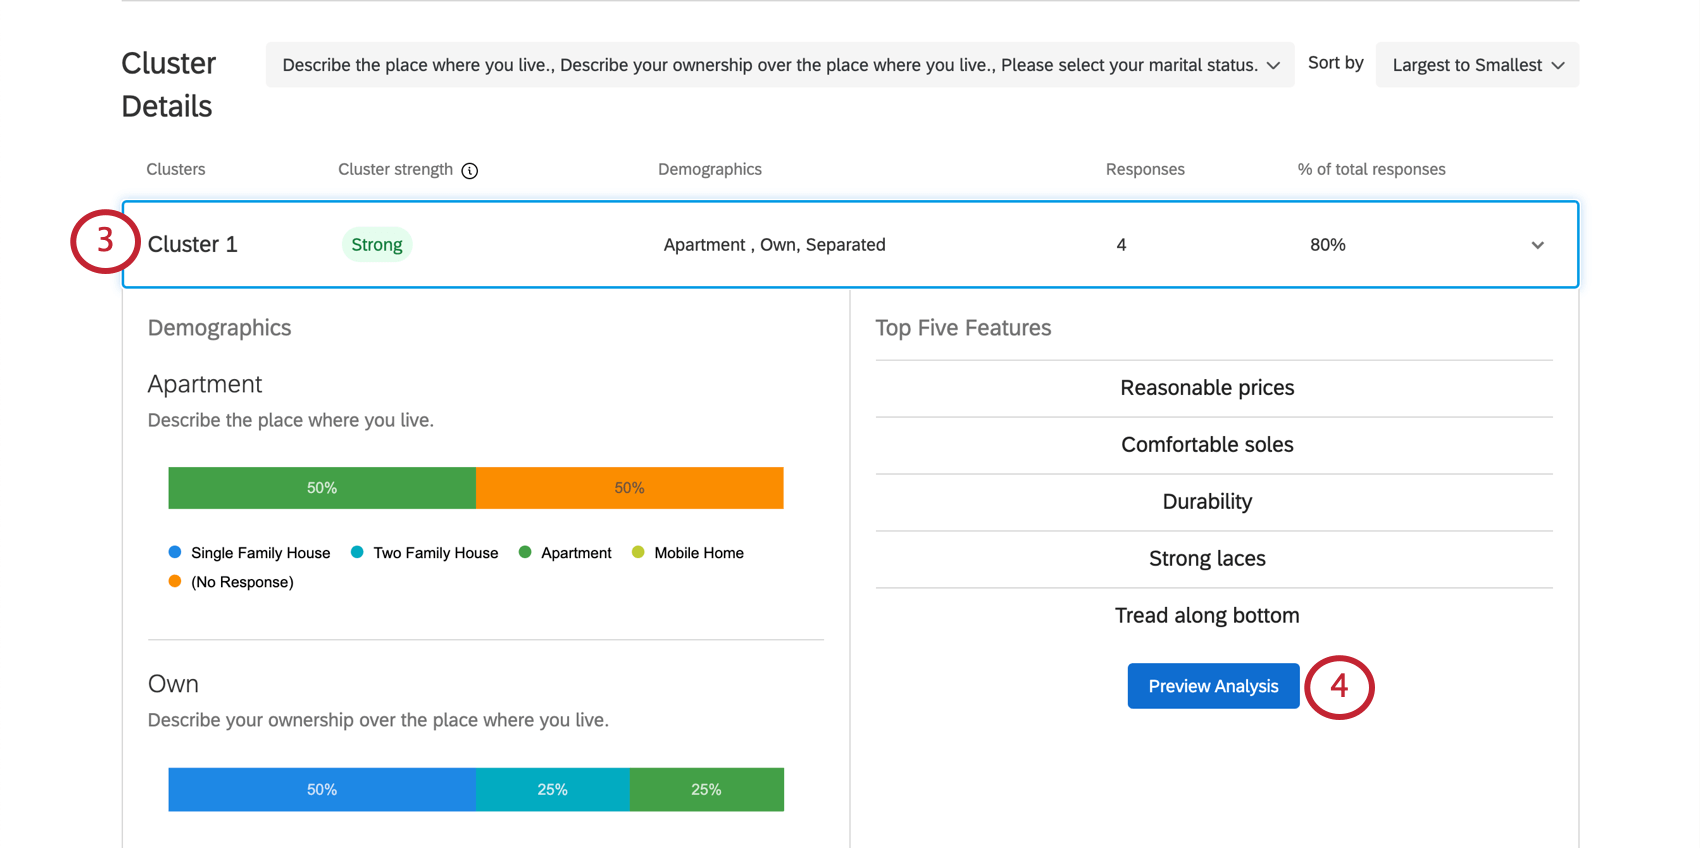The image size is (1700, 848).
Task: Toggle the (No Response) legend dot
Action: coord(175,581)
